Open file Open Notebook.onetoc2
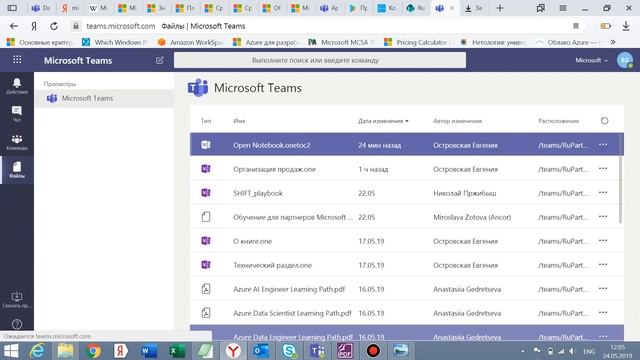640x360 pixels. point(272,145)
